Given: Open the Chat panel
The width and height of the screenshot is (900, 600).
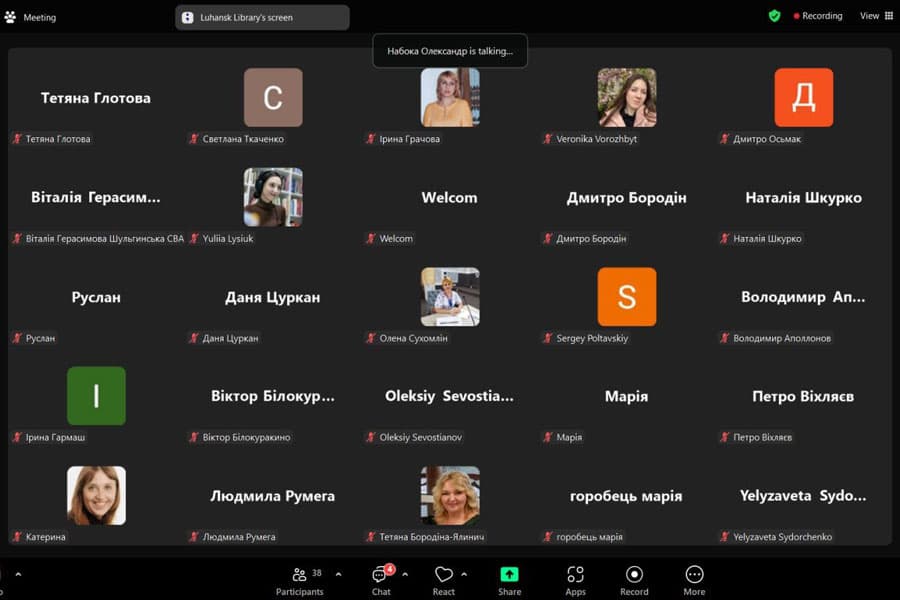Looking at the screenshot, I should 381,579.
